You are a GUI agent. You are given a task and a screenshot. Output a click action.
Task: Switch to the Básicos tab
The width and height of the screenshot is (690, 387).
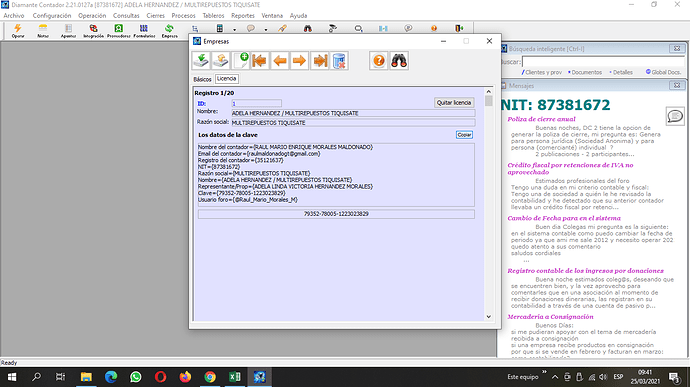[x=202, y=79]
